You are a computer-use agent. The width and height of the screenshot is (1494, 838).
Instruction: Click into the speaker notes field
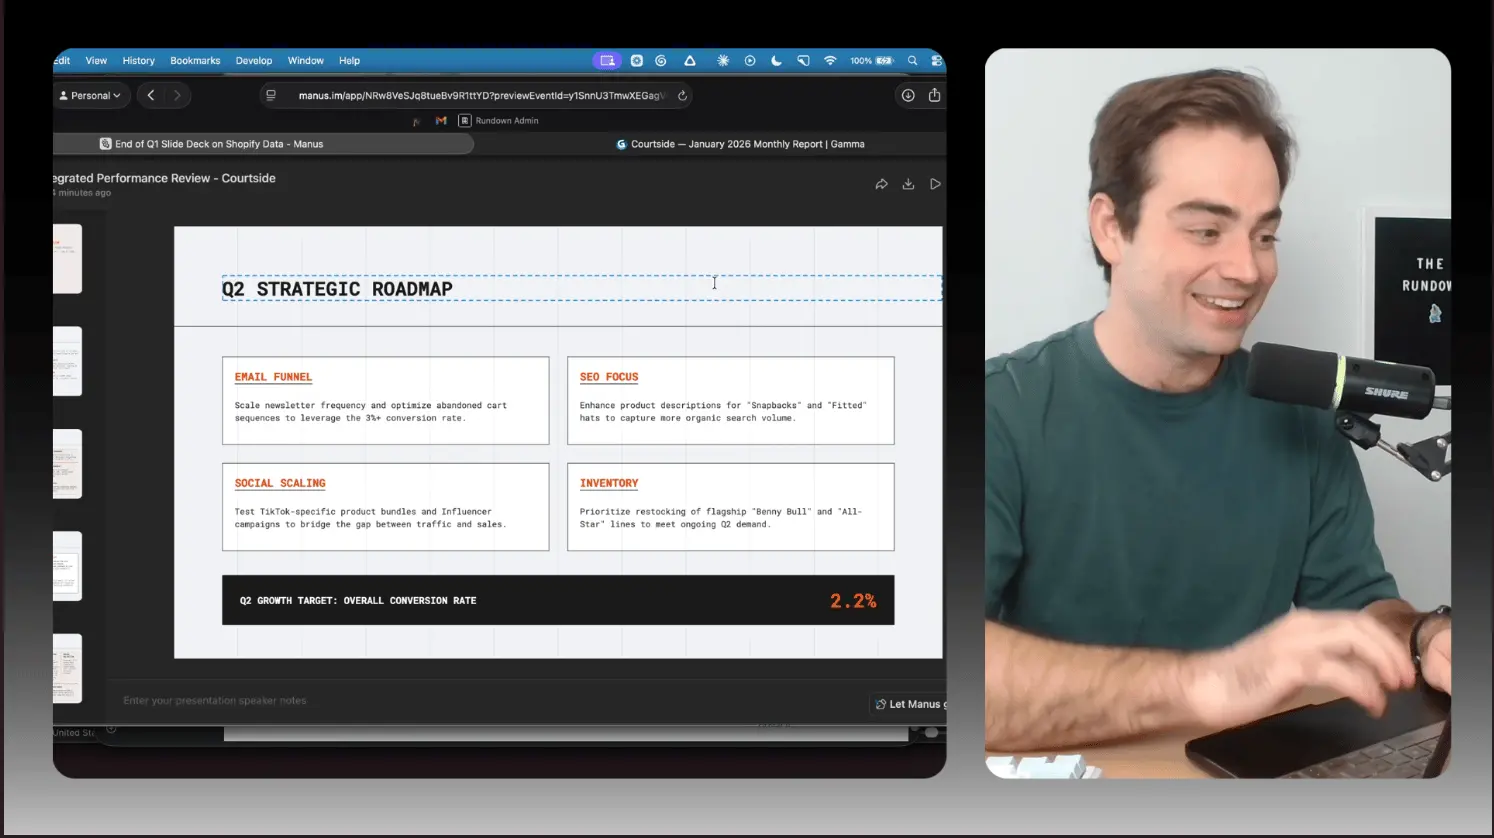point(400,701)
